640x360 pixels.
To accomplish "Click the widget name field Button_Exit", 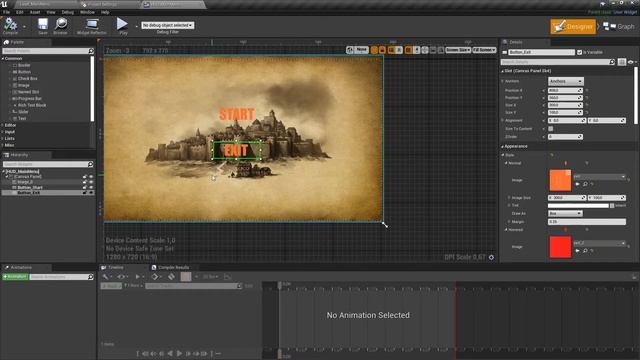I will (x=541, y=52).
